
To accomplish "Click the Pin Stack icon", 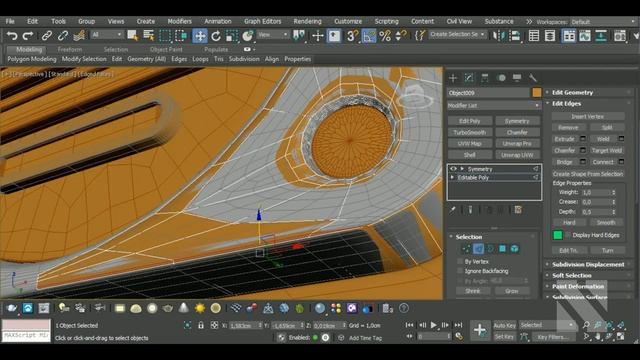I will click(453, 210).
